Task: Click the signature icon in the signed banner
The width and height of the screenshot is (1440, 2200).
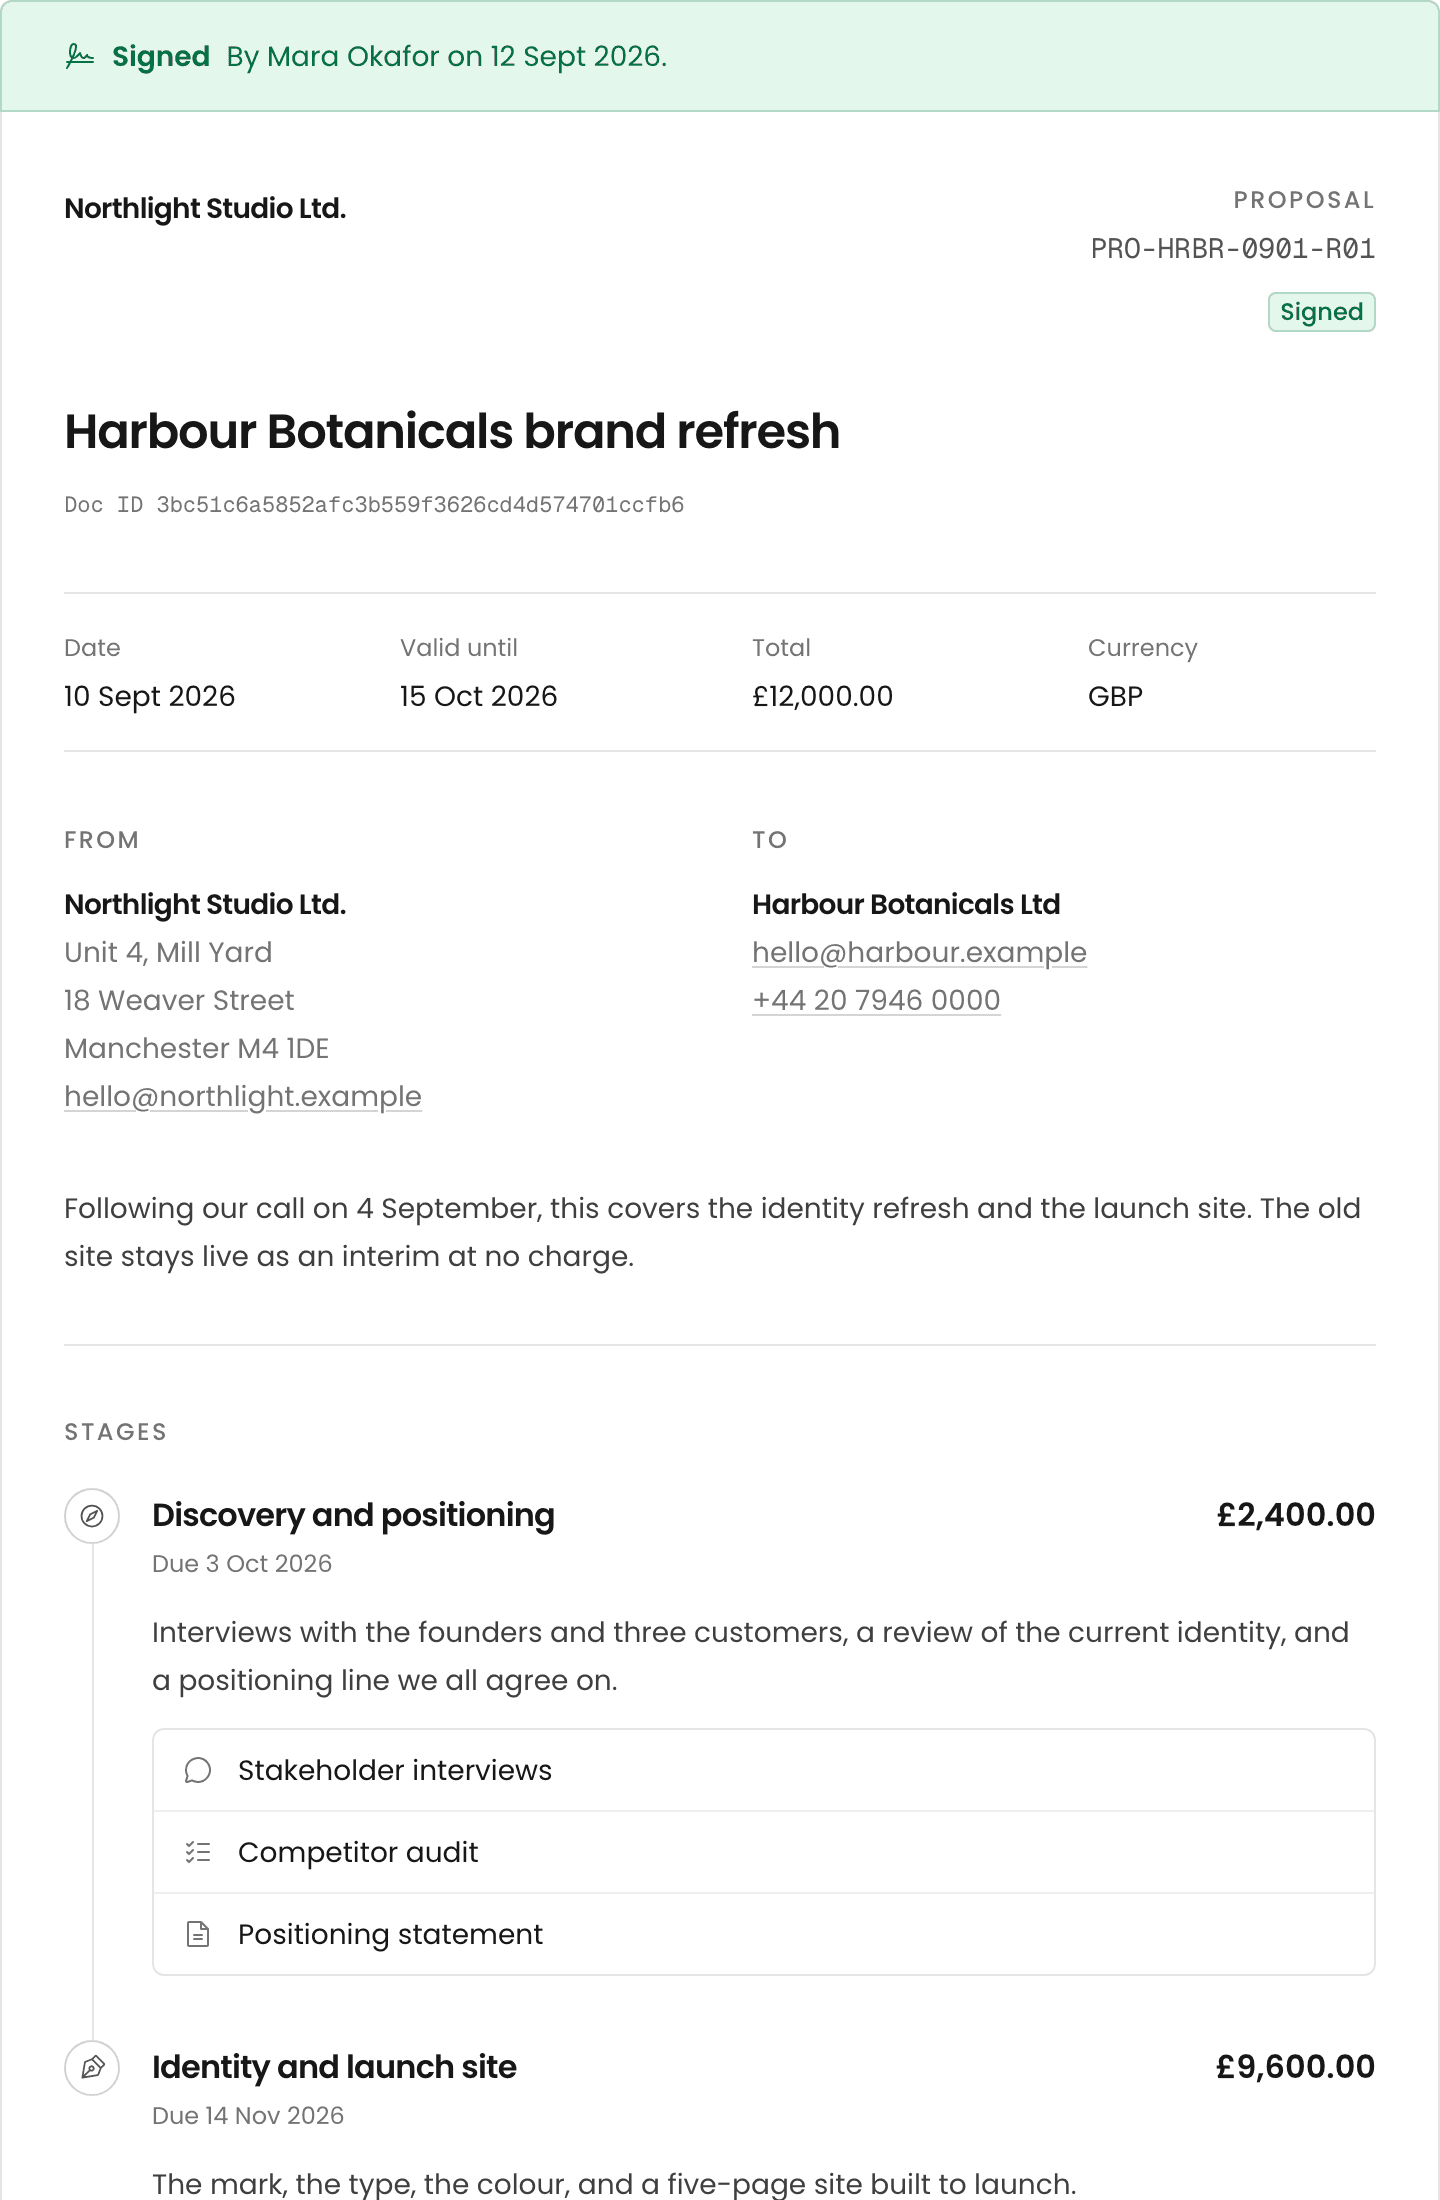Action: [80, 56]
